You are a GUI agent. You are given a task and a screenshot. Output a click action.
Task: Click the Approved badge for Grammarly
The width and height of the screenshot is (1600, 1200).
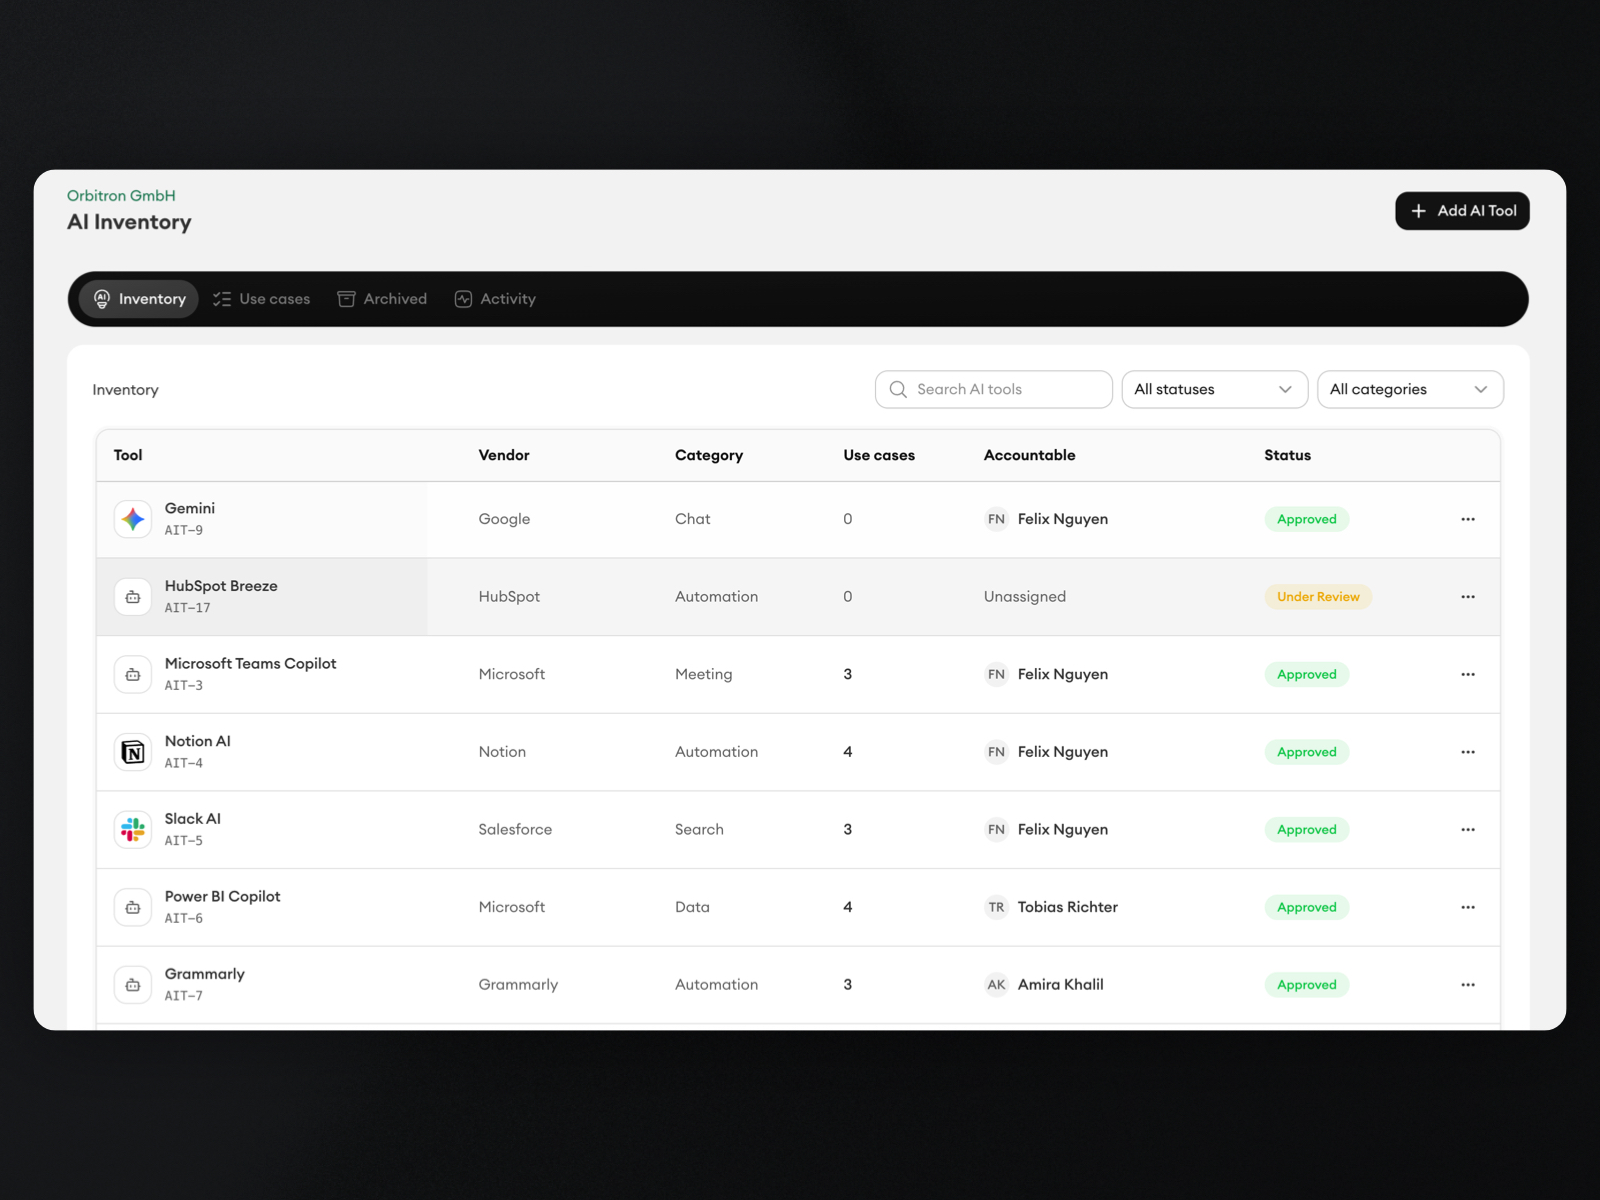click(1306, 985)
